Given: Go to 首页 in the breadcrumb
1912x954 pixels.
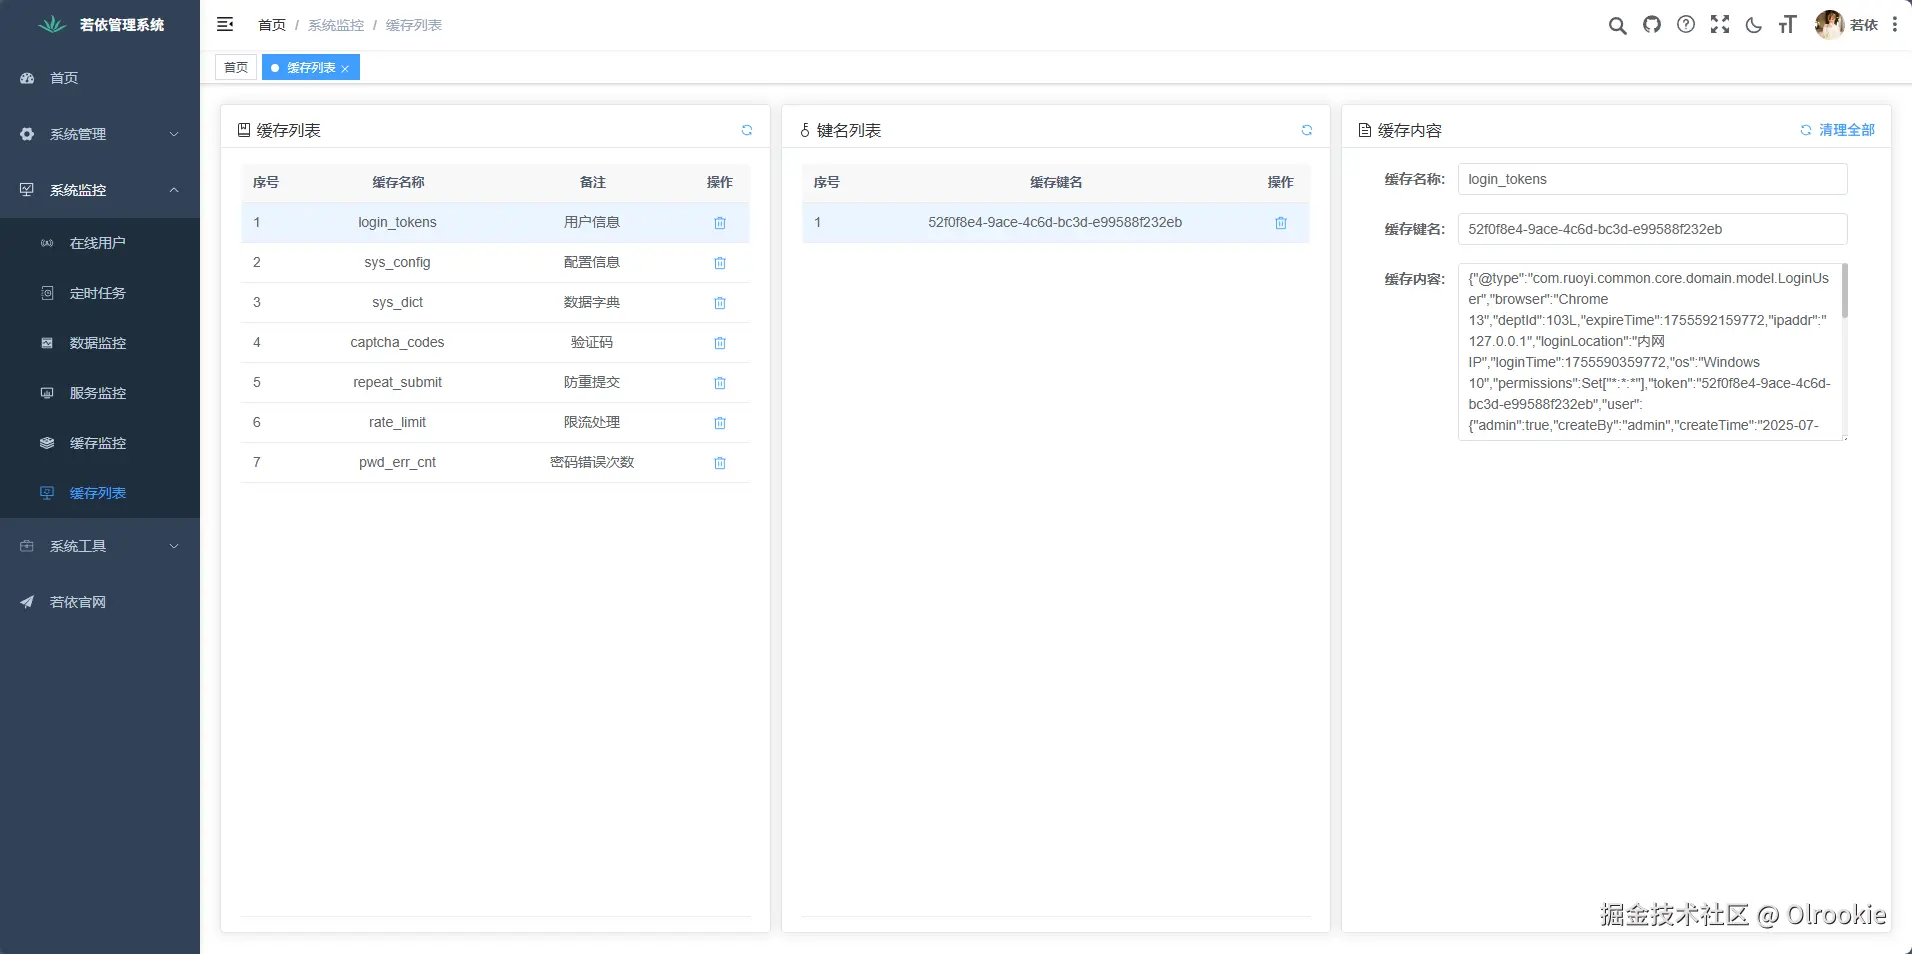Looking at the screenshot, I should tap(272, 25).
